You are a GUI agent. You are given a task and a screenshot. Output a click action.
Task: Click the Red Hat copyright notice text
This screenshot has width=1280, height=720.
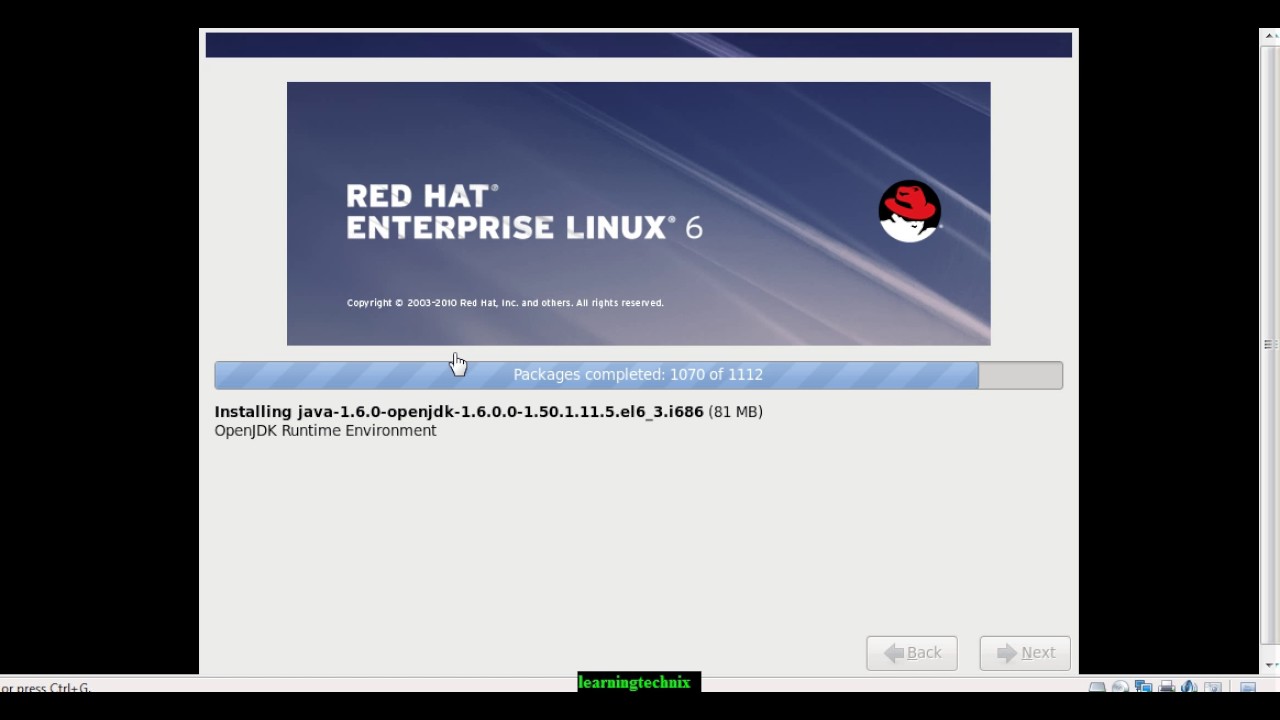click(x=505, y=303)
